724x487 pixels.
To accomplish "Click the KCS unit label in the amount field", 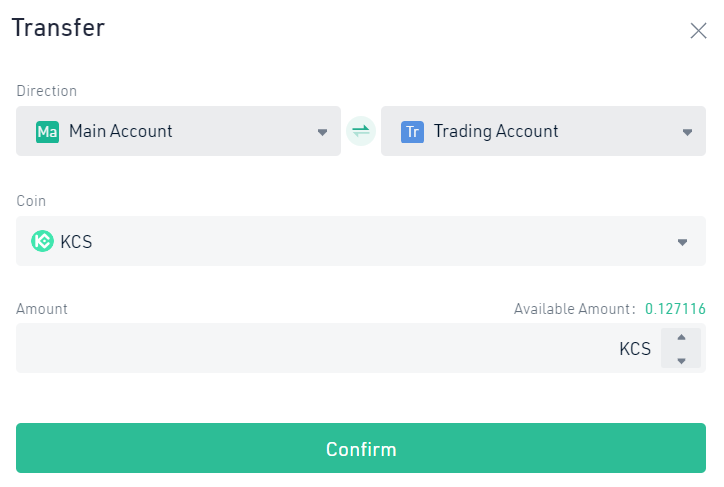I will point(635,349).
